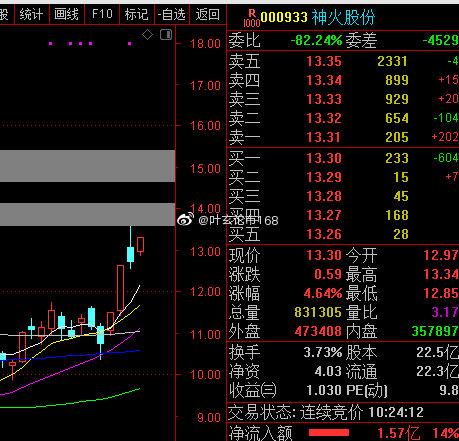459x441 pixels.
Task: Click the latest red candlestick
Action: (x=140, y=245)
